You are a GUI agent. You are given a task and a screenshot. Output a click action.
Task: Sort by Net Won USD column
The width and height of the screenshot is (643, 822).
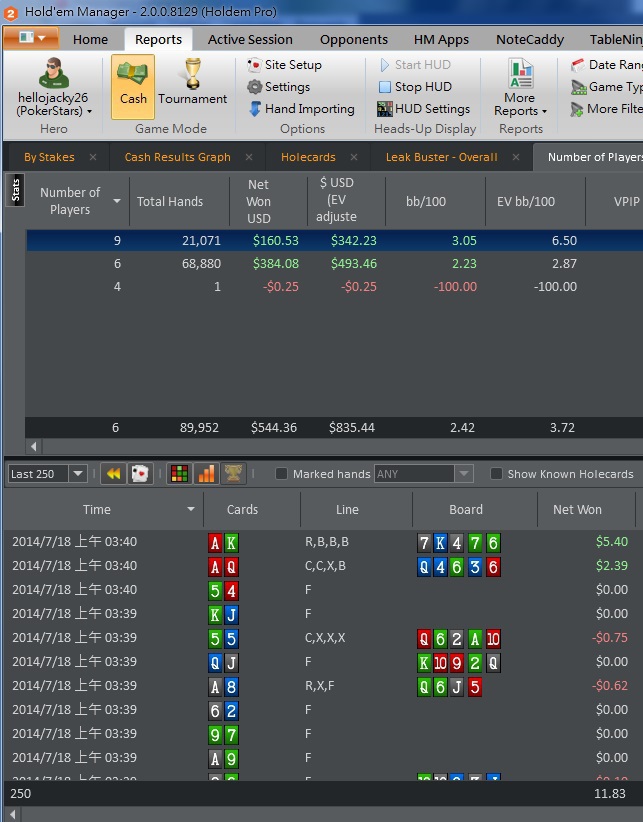pyautogui.click(x=268, y=201)
